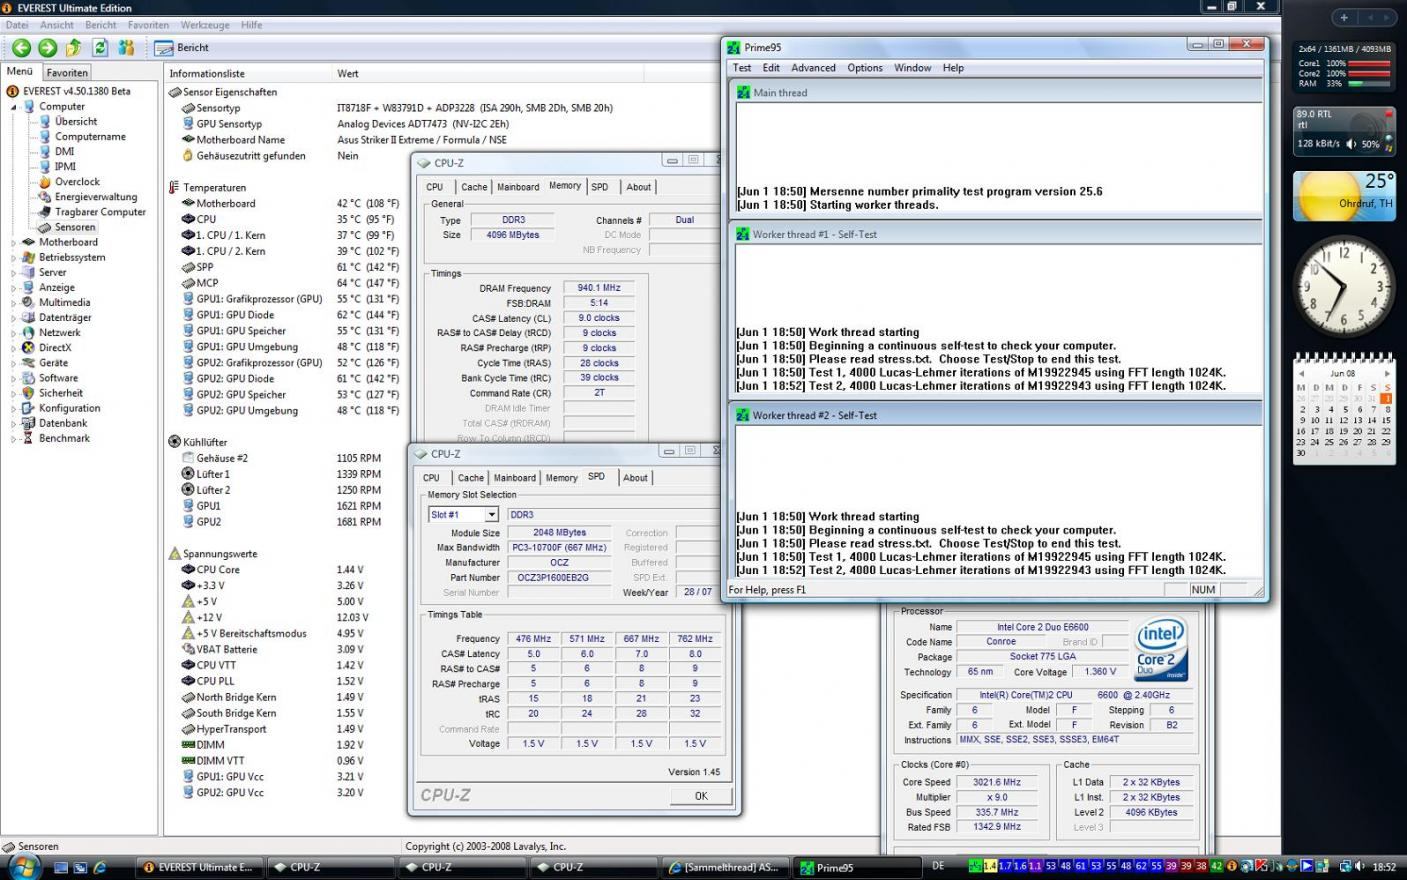Open the Hilfe menu in EVEREST
The height and width of the screenshot is (880, 1407).
[252, 25]
